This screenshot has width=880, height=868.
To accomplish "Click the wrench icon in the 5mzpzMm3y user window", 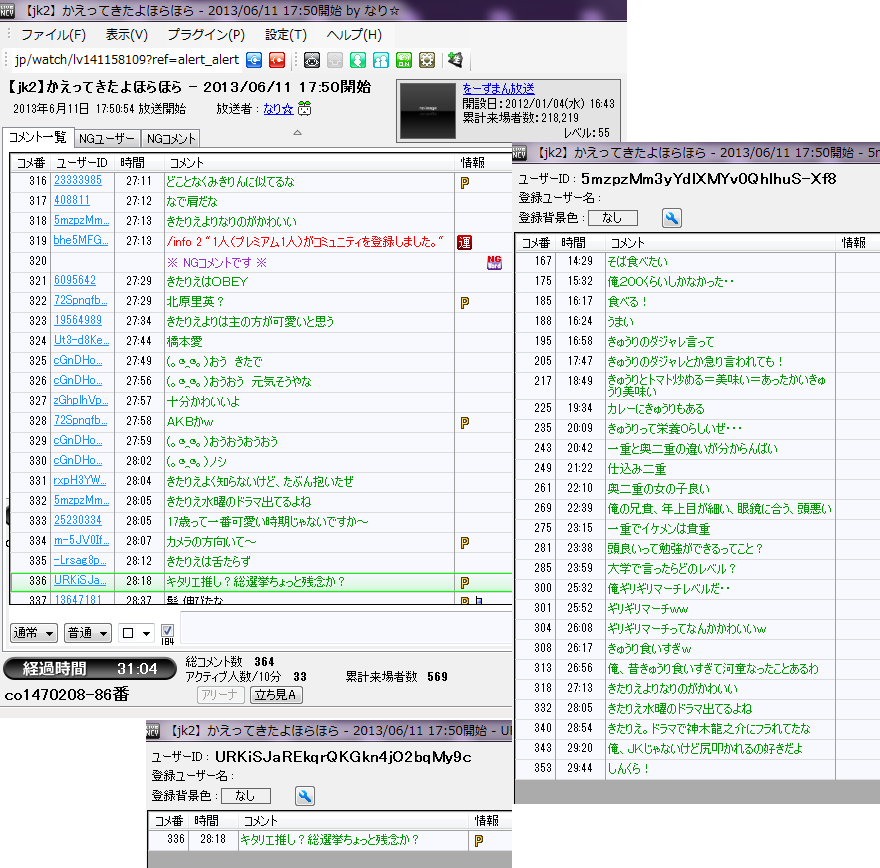I will click(672, 218).
